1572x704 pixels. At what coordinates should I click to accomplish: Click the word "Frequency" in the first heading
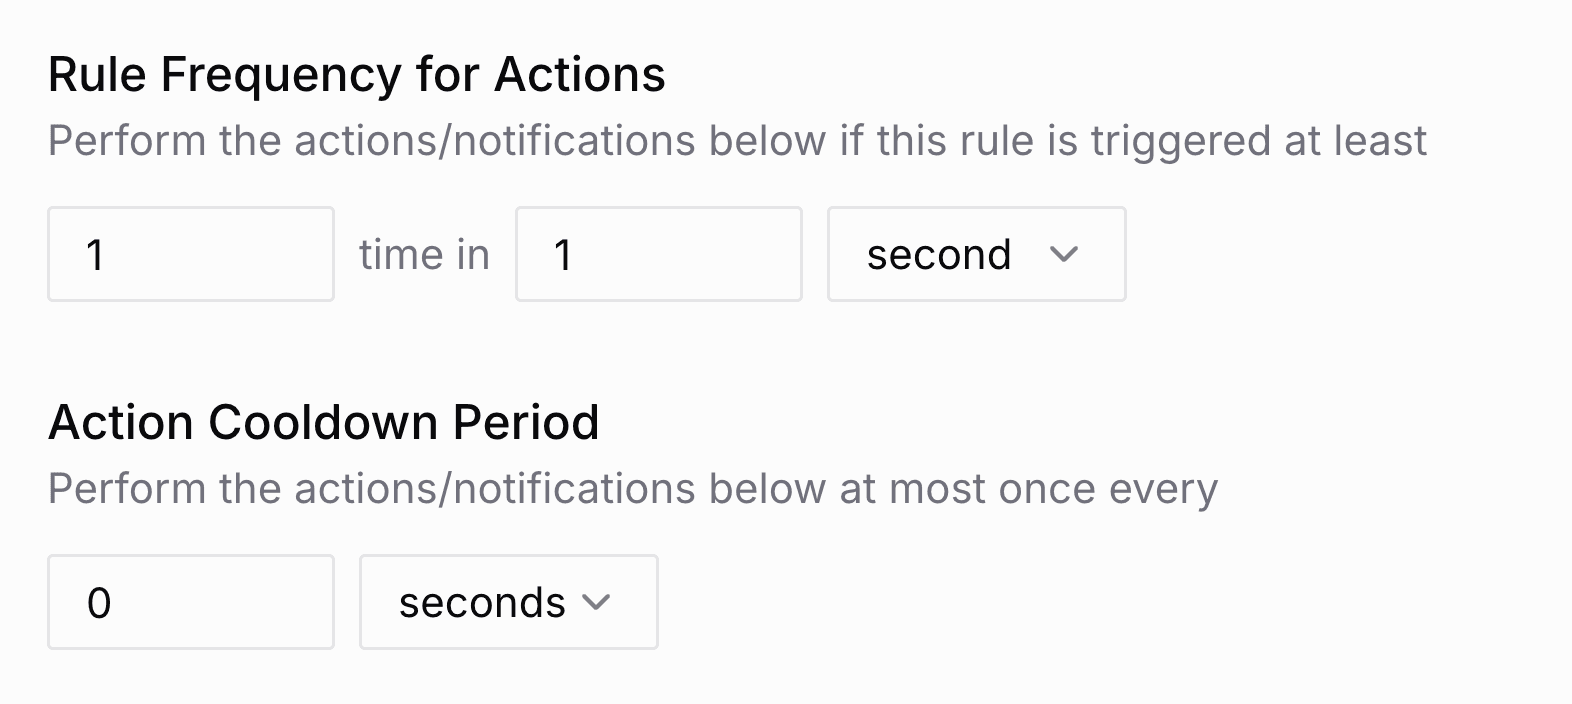tap(281, 75)
